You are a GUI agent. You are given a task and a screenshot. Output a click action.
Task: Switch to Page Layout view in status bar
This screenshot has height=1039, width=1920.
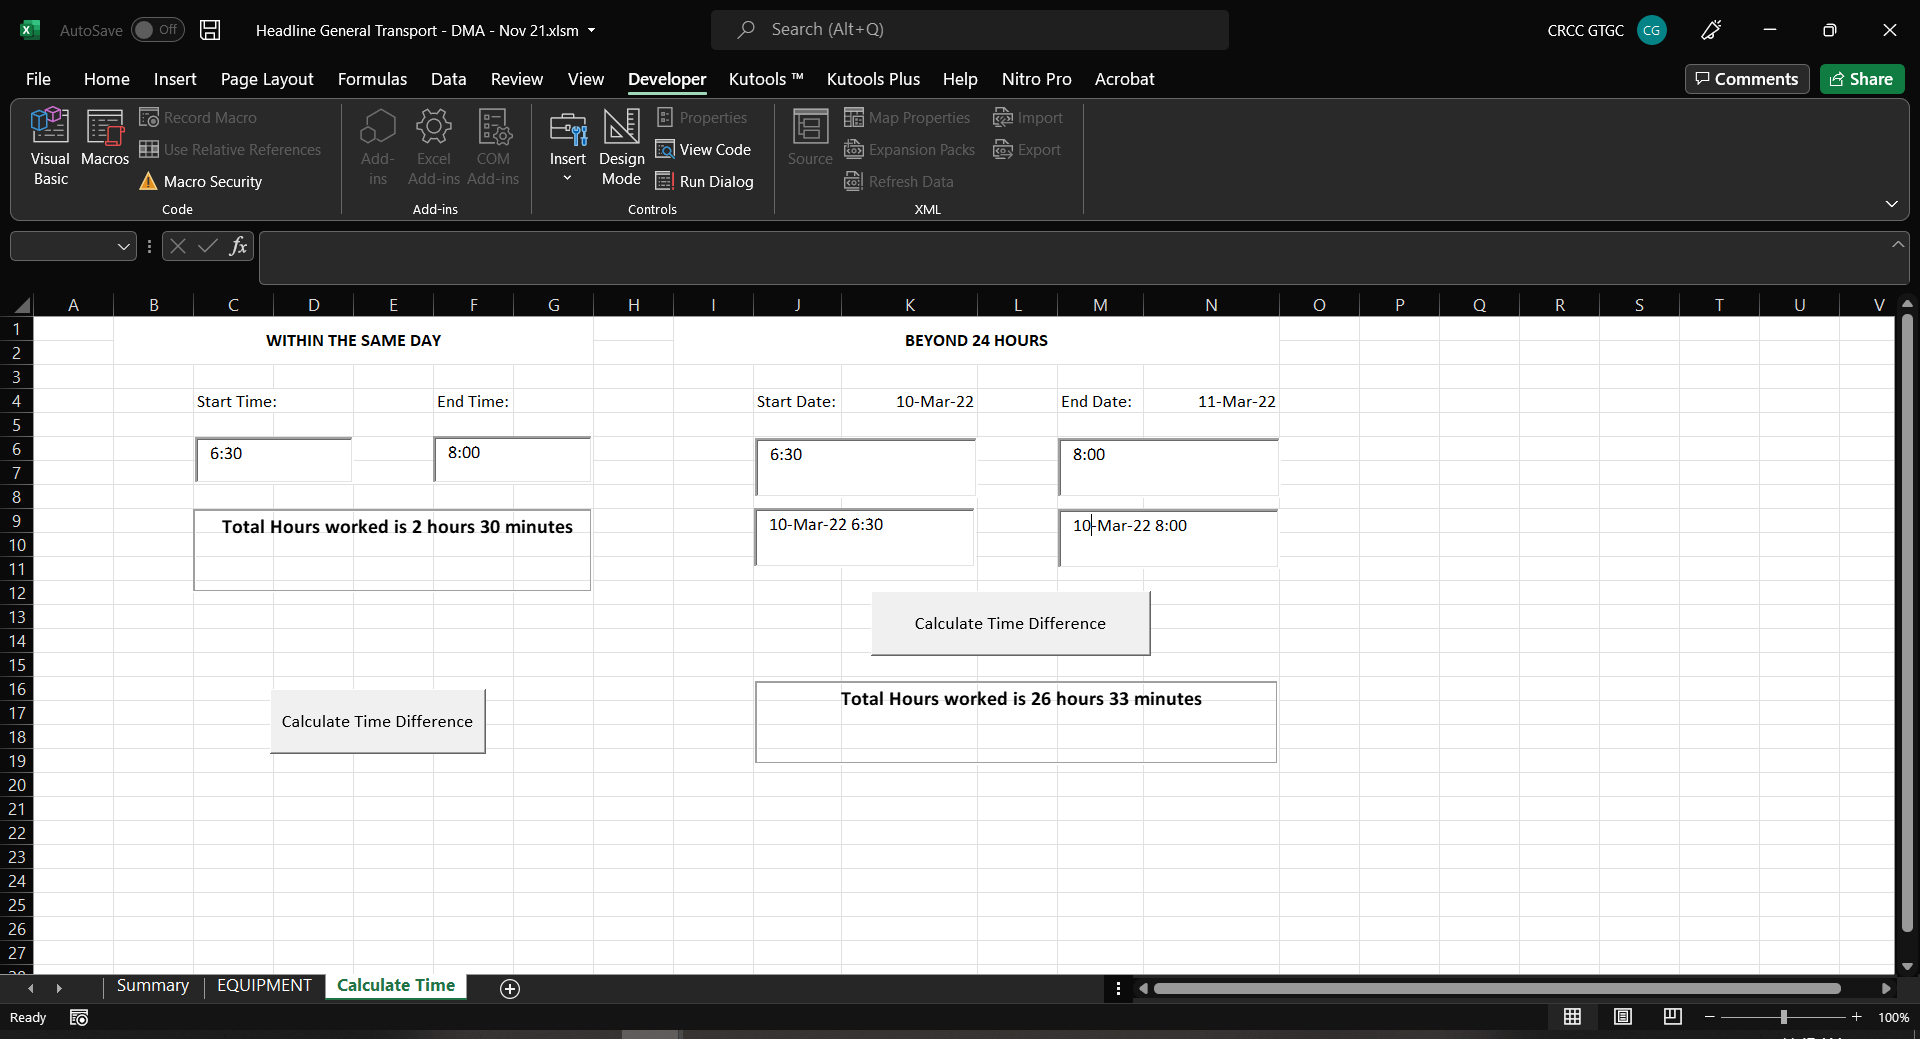(x=1622, y=1017)
